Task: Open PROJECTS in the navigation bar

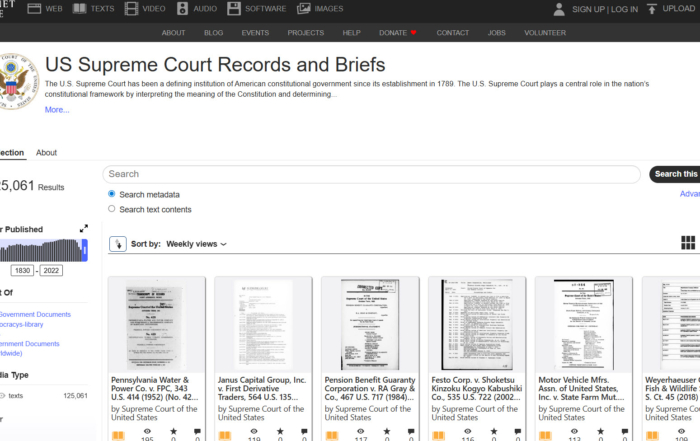Action: click(306, 33)
